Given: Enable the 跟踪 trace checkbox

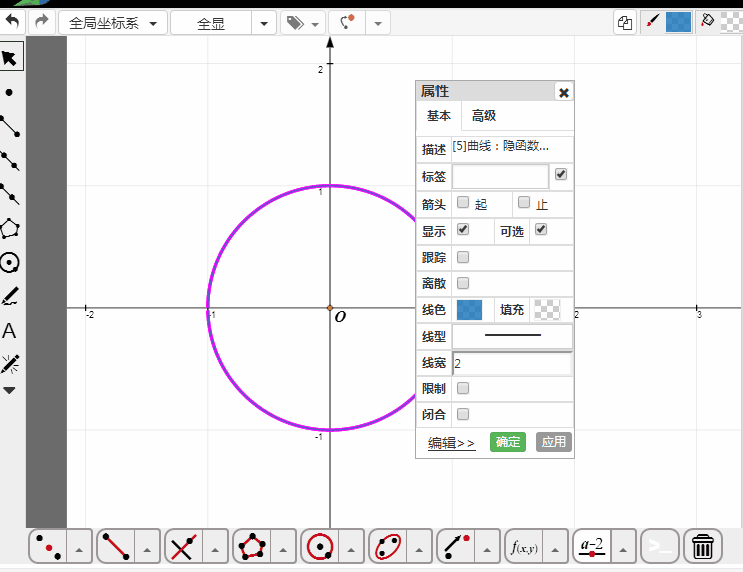Looking at the screenshot, I should click(463, 257).
